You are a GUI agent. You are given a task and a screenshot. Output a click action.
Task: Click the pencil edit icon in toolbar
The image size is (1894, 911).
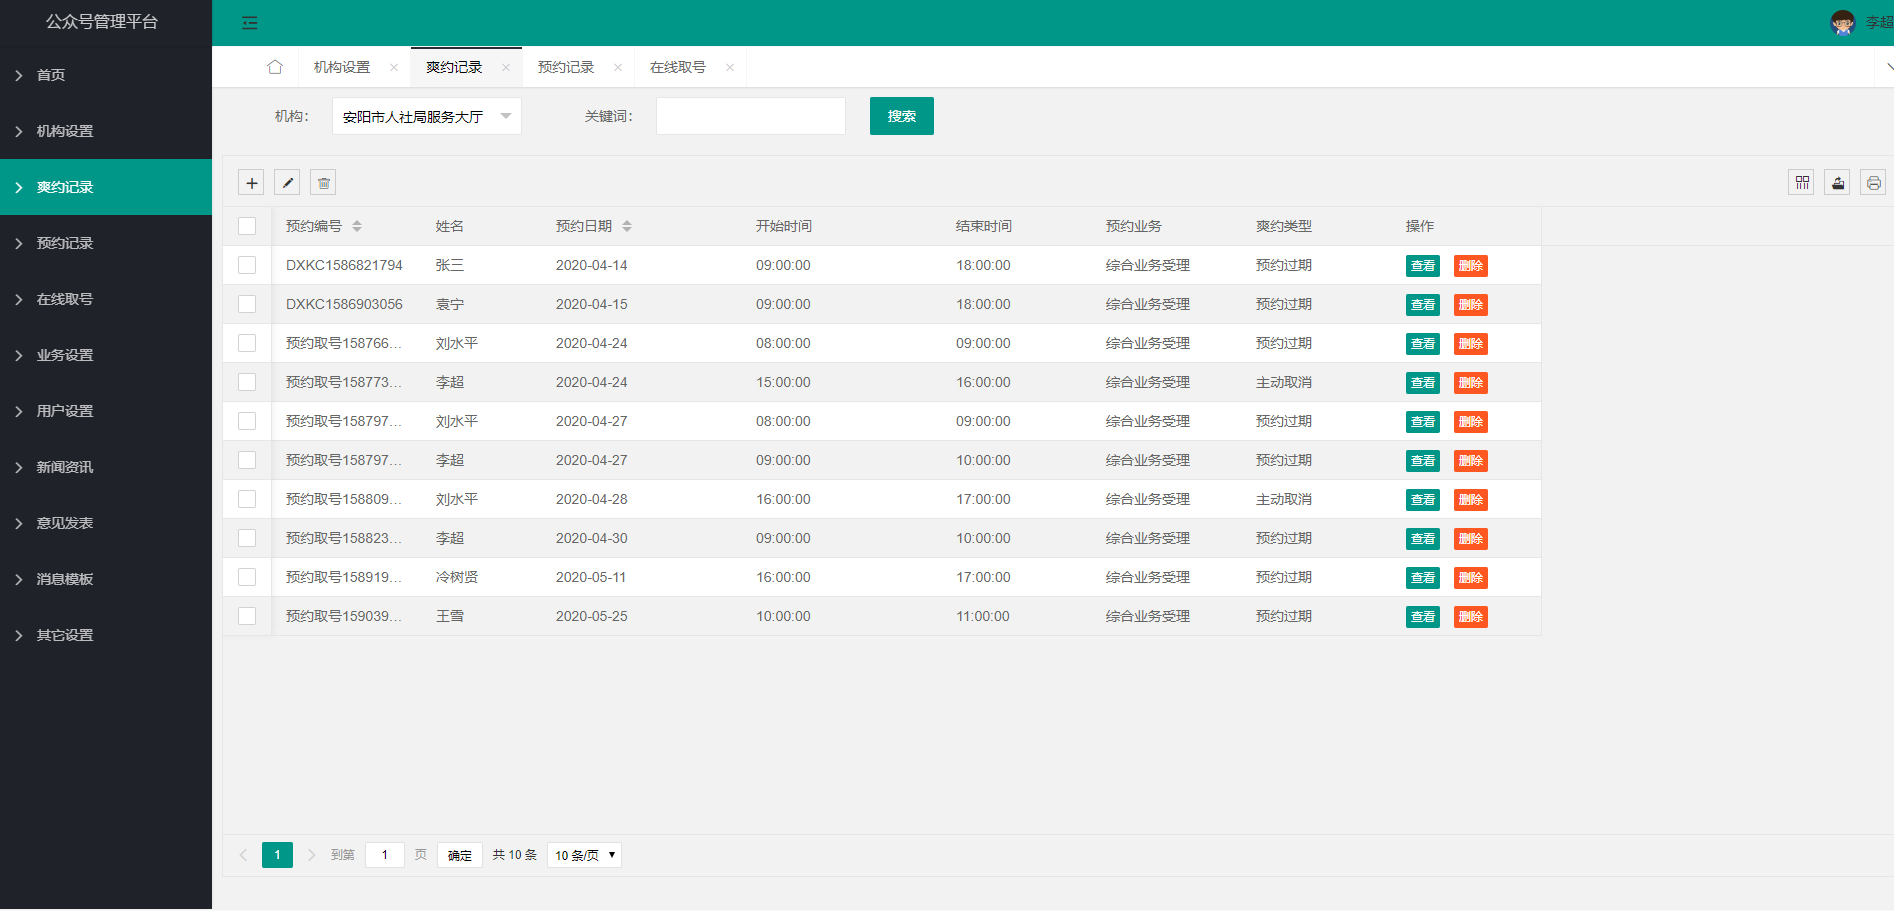click(x=287, y=183)
